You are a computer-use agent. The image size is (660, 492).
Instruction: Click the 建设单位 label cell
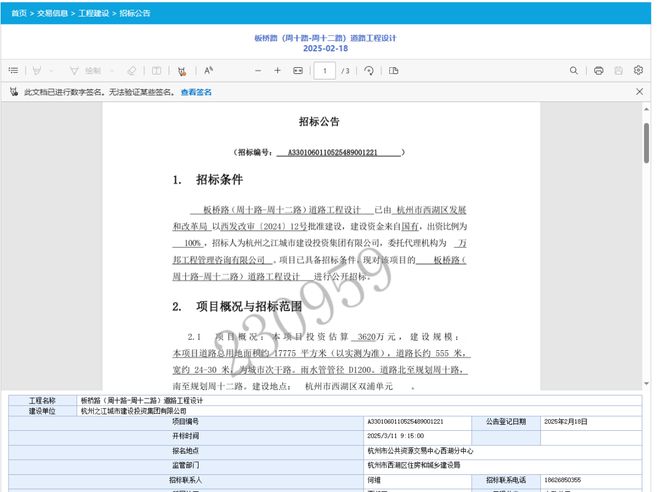(x=42, y=411)
